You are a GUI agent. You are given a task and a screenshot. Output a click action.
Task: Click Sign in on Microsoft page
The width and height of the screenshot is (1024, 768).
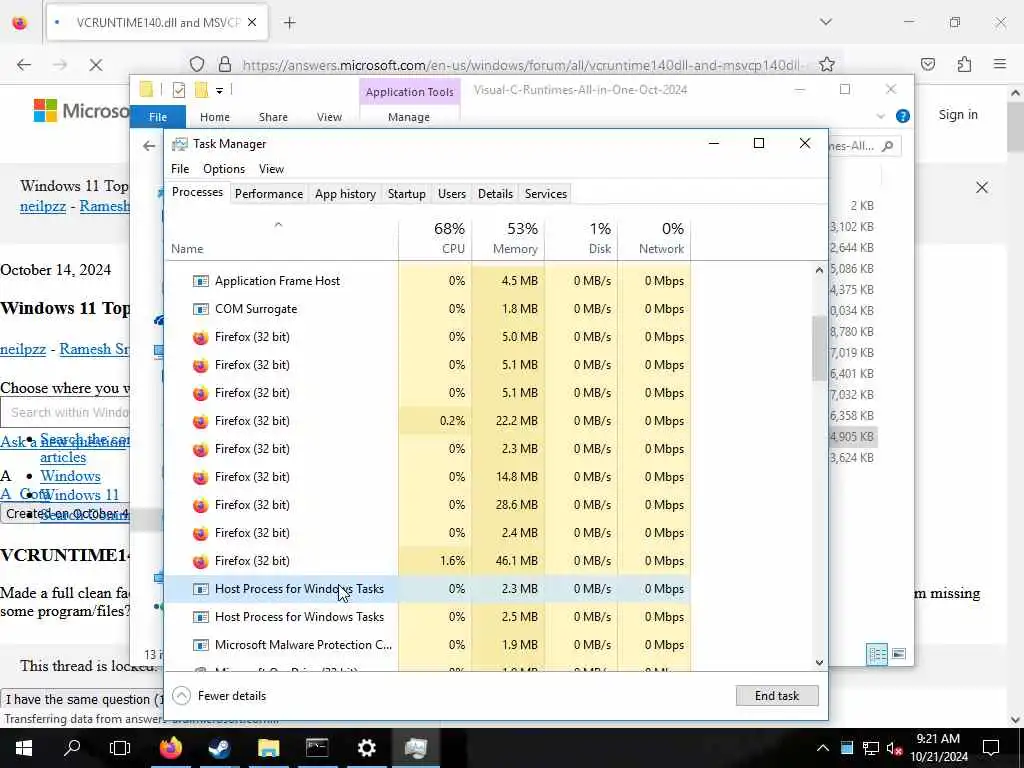coord(958,114)
